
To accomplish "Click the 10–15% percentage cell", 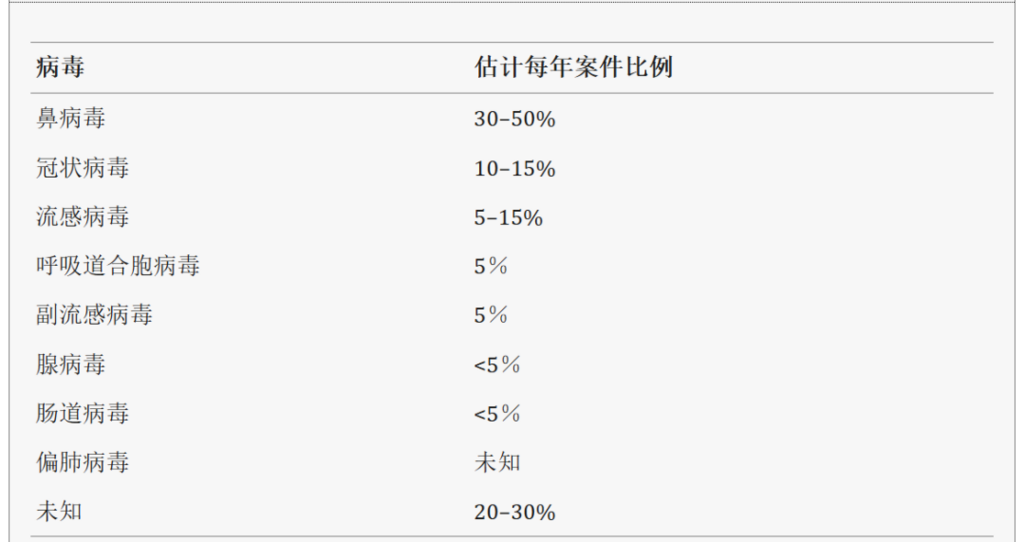I will coord(514,168).
